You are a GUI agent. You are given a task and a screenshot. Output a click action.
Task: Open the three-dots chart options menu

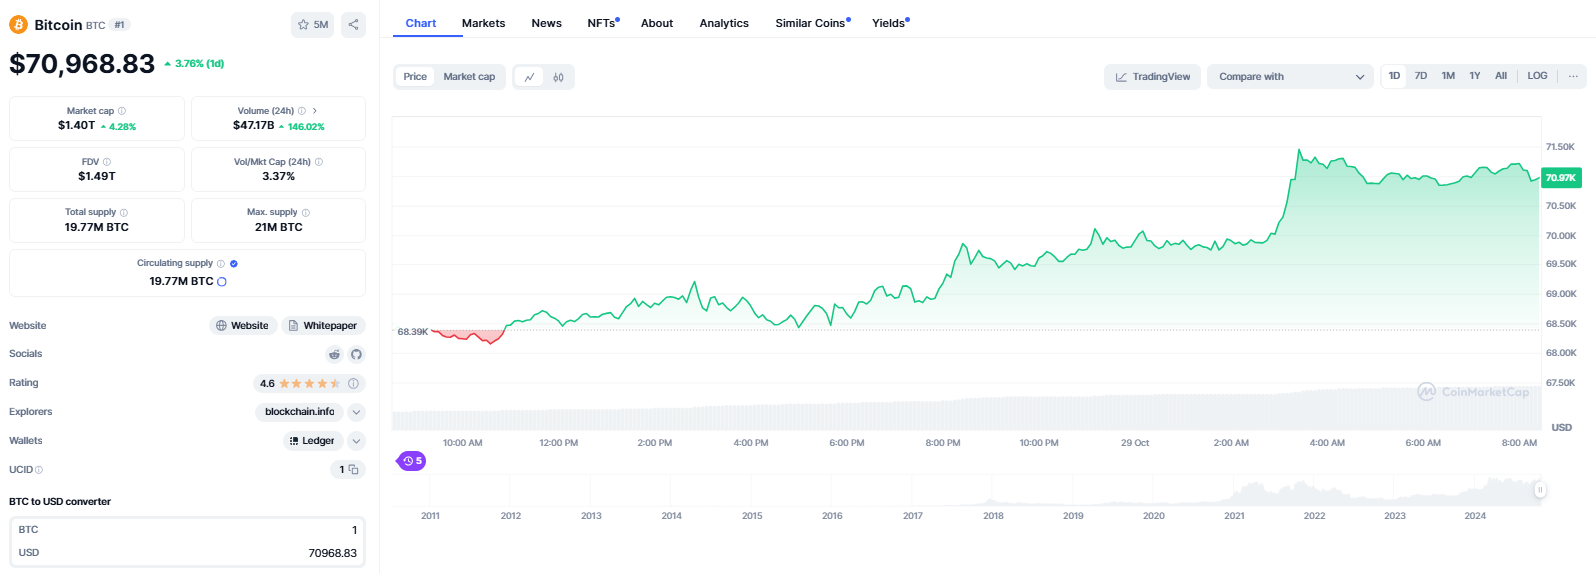pos(1573,76)
